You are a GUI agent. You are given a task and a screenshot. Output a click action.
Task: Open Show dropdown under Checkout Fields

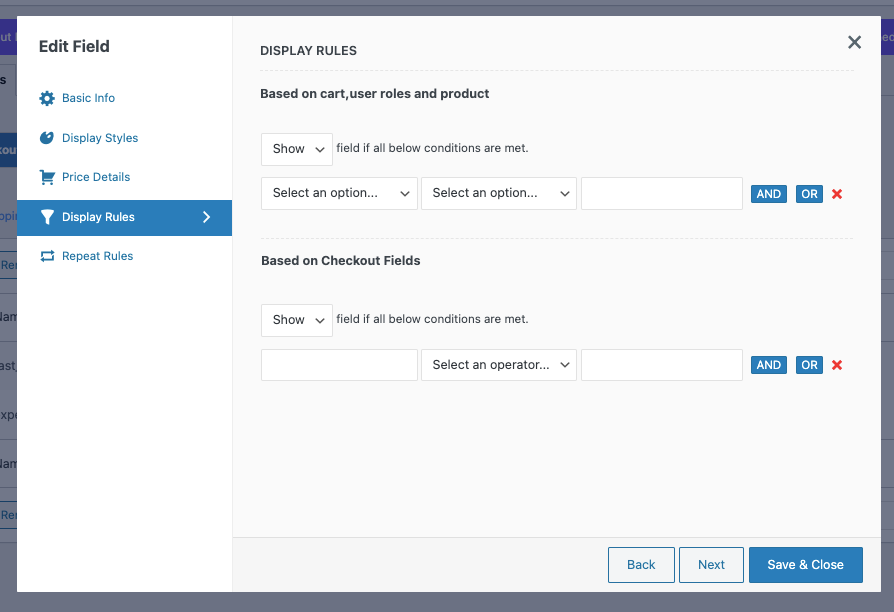(296, 320)
